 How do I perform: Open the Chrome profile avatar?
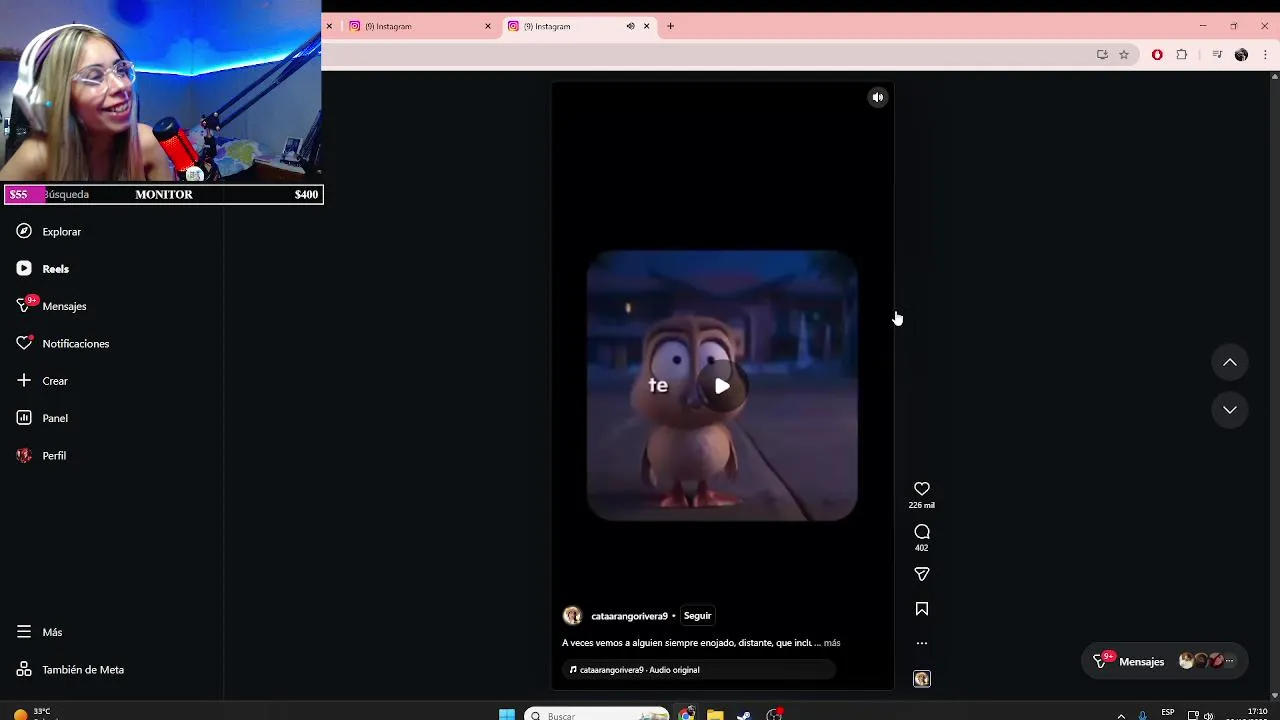(x=1241, y=55)
